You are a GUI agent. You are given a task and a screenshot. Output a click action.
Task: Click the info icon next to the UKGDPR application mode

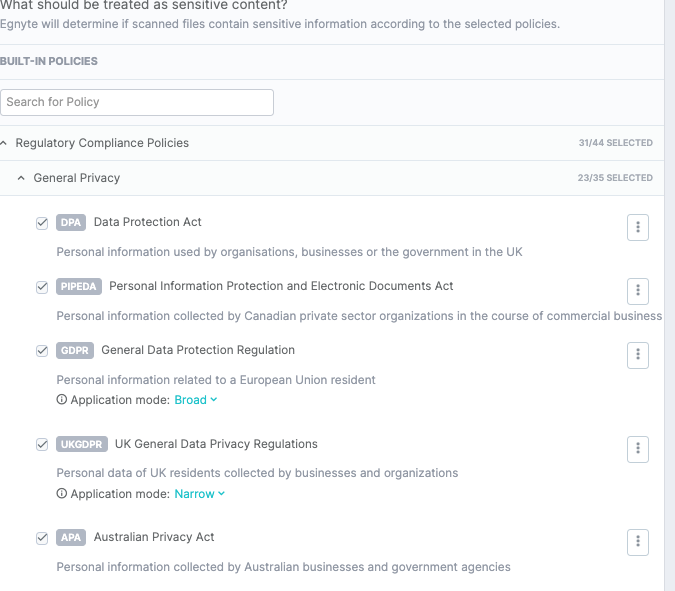(62, 494)
